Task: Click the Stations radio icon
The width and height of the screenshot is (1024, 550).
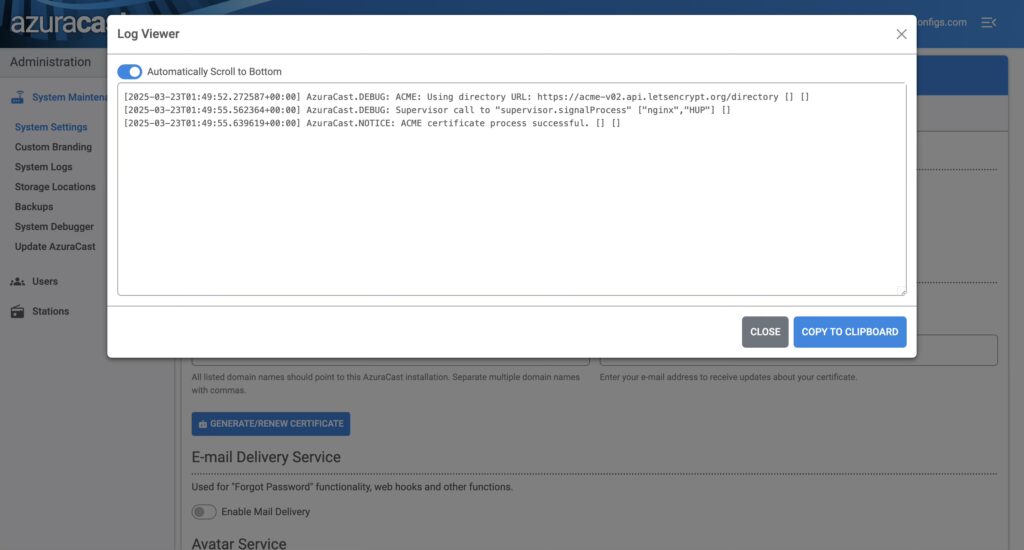Action: coord(18,312)
